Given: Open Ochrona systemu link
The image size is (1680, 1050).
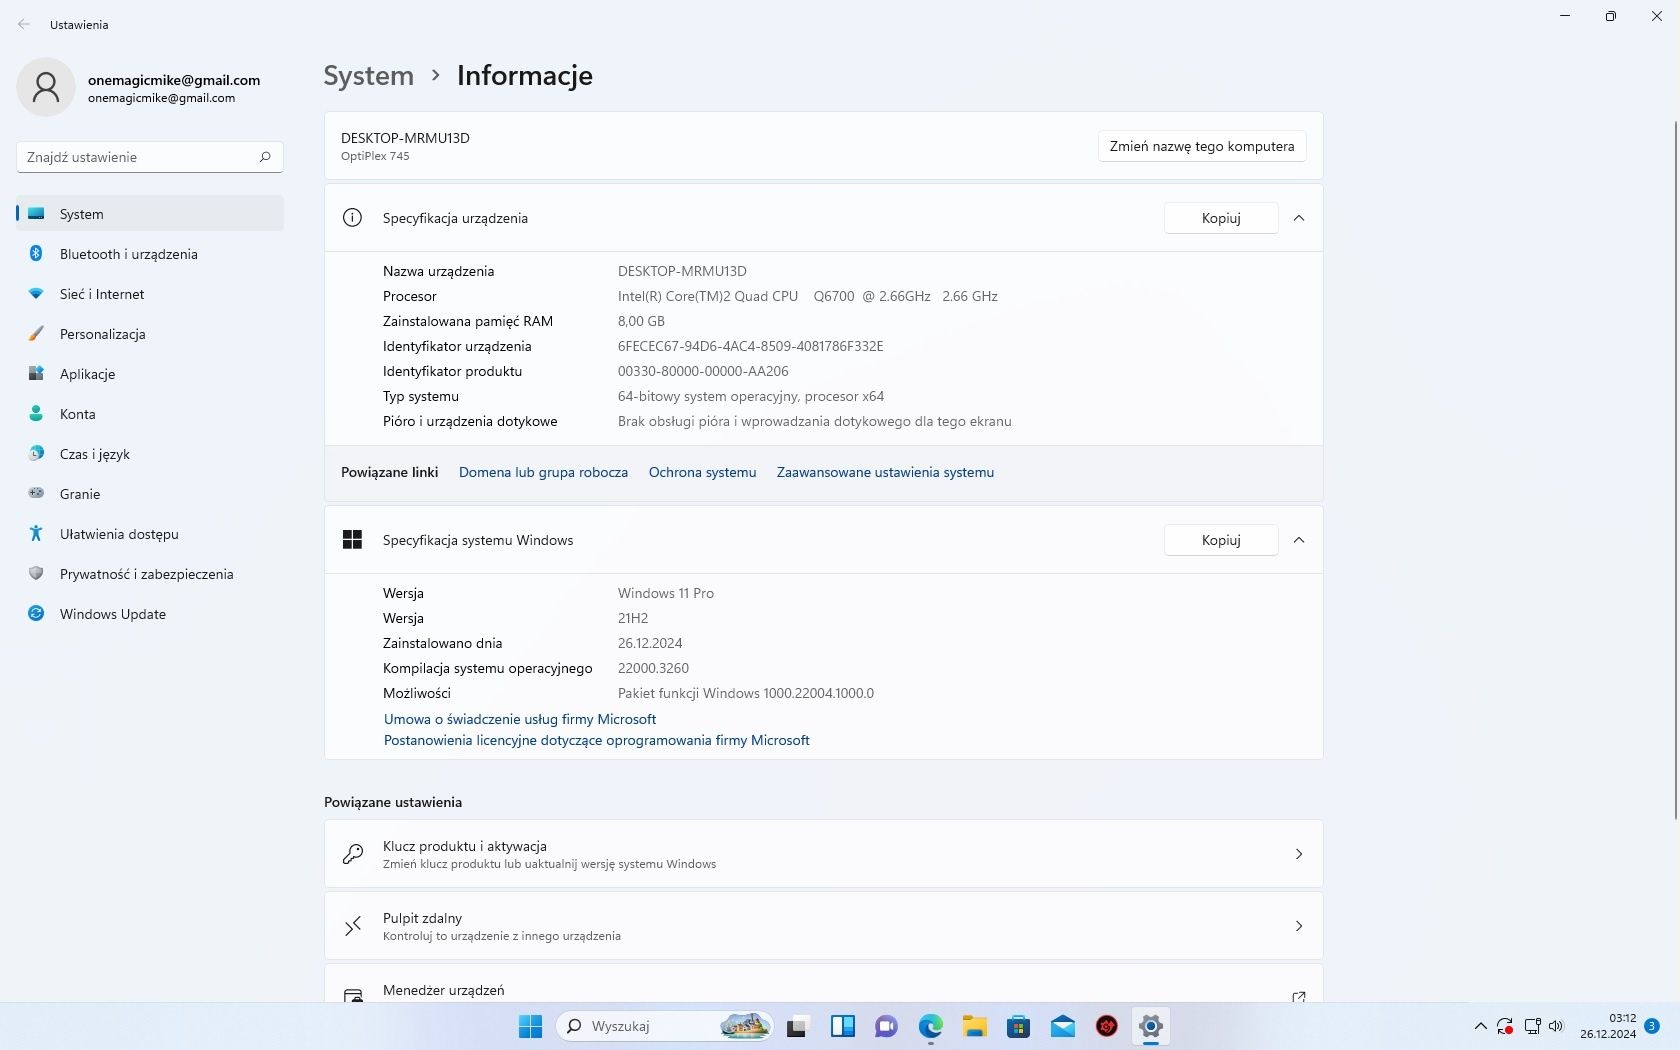Looking at the screenshot, I should [x=702, y=472].
